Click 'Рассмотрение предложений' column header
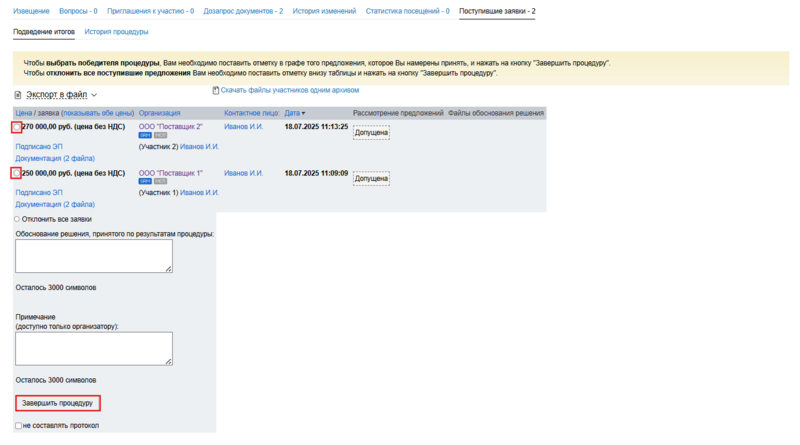Viewport: 800px width, 445px height. tap(398, 113)
